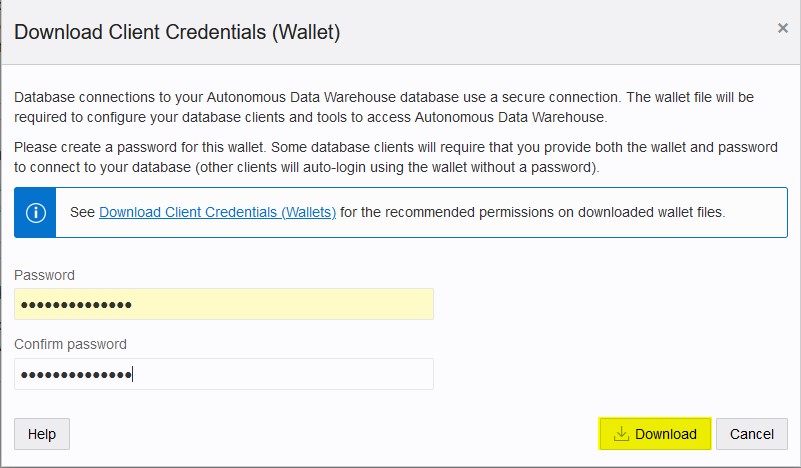The width and height of the screenshot is (801, 468).
Task: Click the dialog title Download Client Credentials (Wallet)
Action: click(177, 32)
